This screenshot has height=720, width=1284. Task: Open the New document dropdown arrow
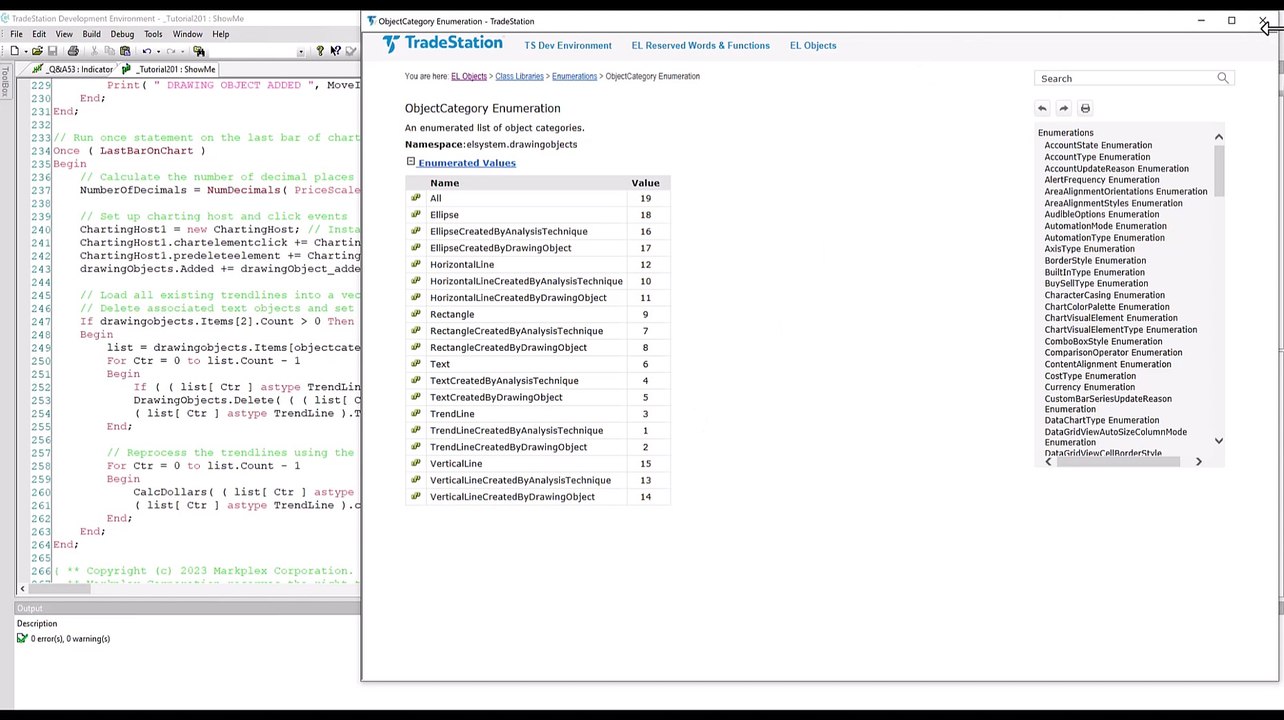[24, 51]
